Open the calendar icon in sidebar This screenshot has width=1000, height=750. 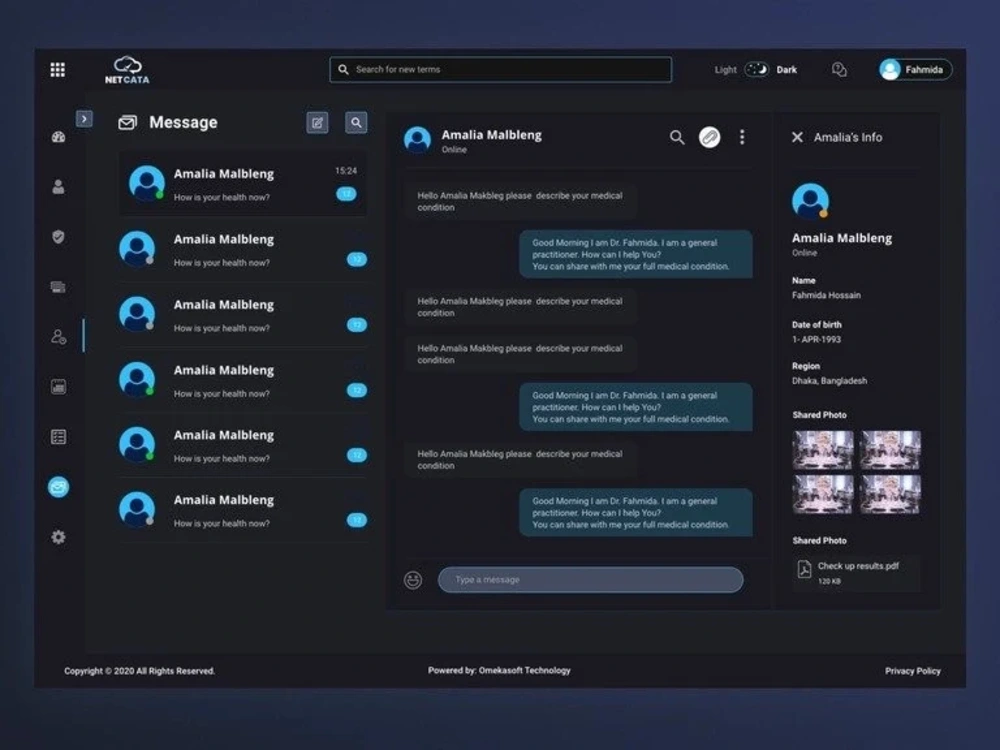tap(58, 386)
